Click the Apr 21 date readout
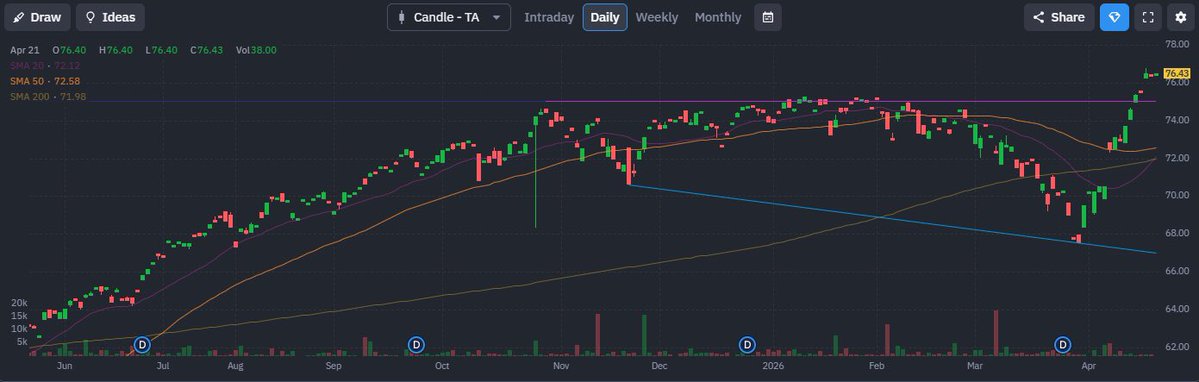The height and width of the screenshot is (382, 1199). 25,50
